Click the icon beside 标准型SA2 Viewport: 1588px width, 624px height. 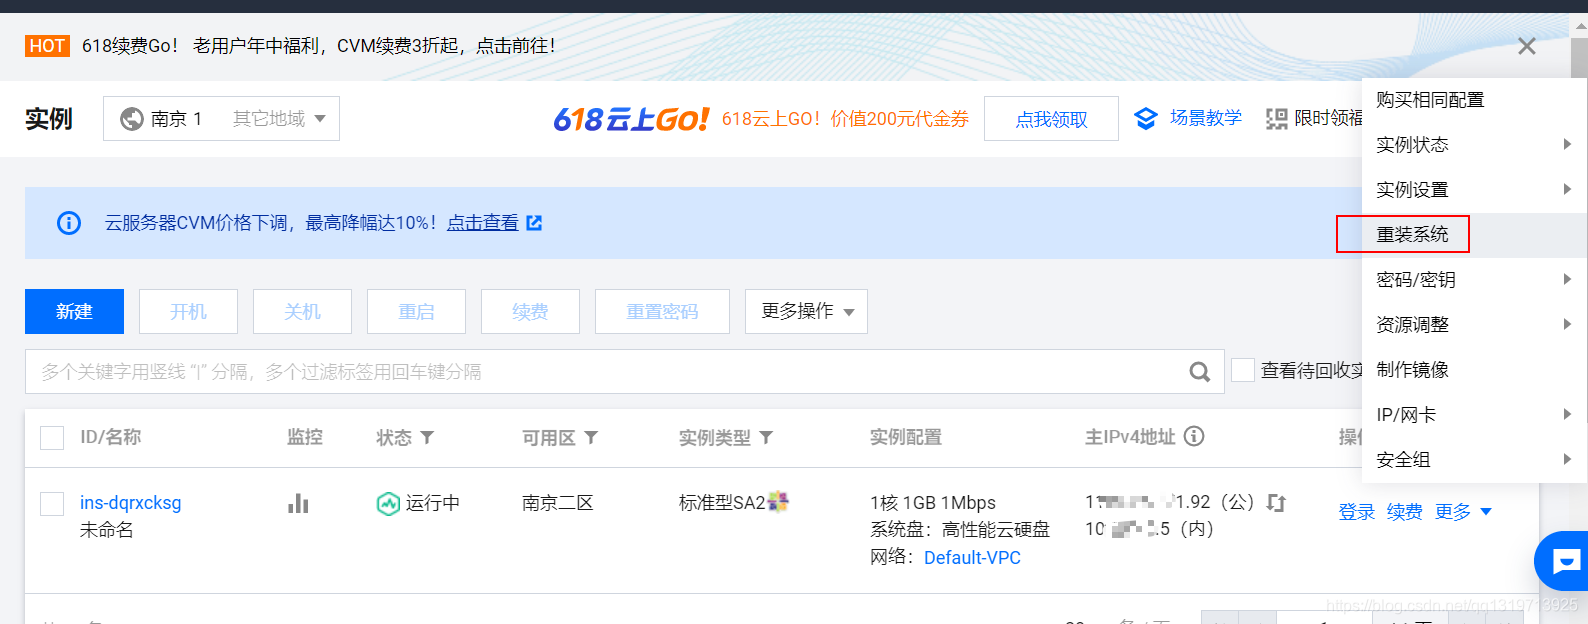[x=778, y=501]
